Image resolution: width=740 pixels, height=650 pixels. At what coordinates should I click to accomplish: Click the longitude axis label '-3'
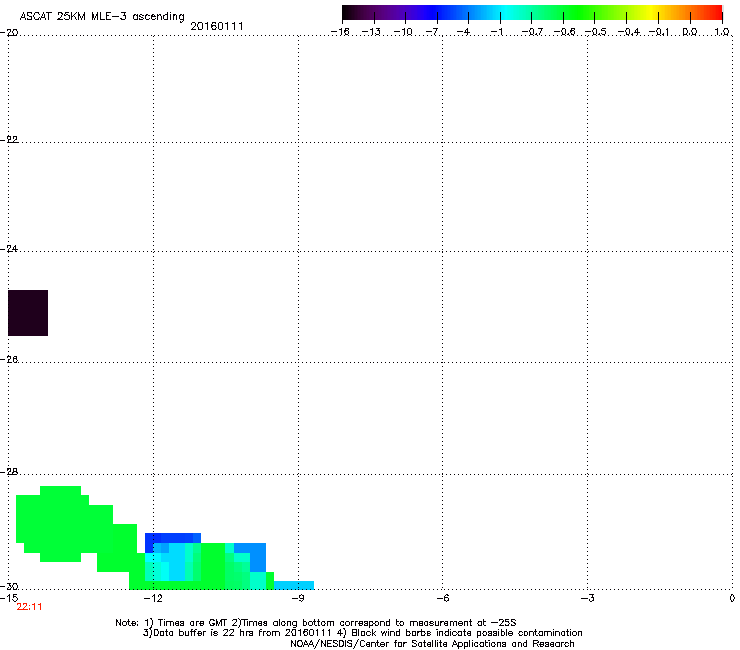(588, 598)
